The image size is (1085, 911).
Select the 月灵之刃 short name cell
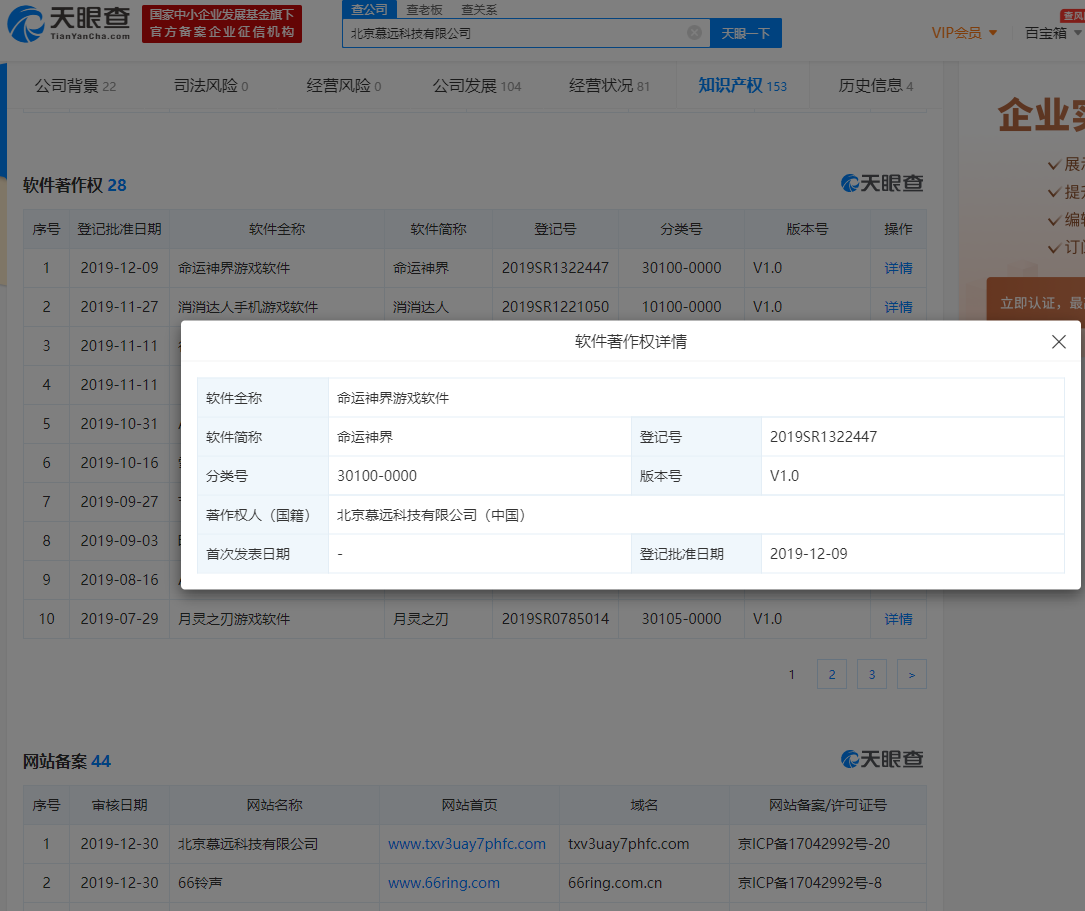(421, 619)
